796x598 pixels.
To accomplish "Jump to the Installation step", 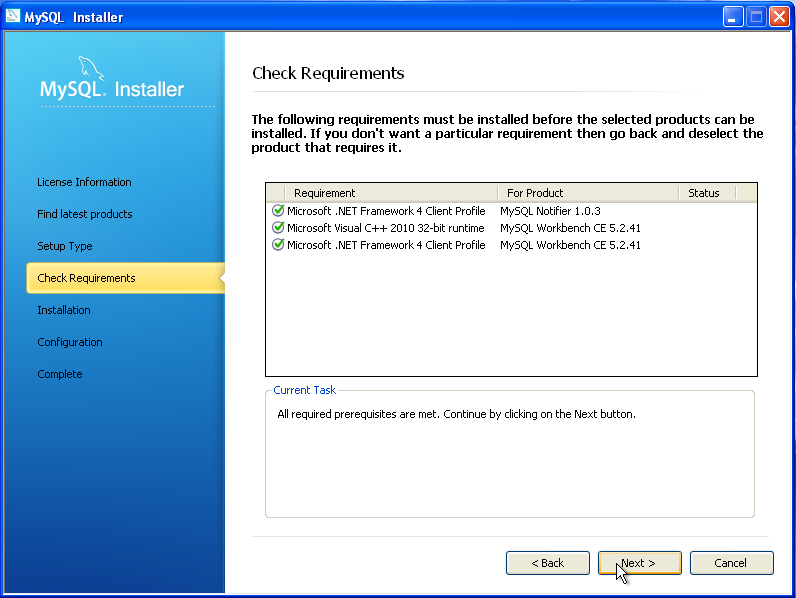I will pyautogui.click(x=64, y=310).
